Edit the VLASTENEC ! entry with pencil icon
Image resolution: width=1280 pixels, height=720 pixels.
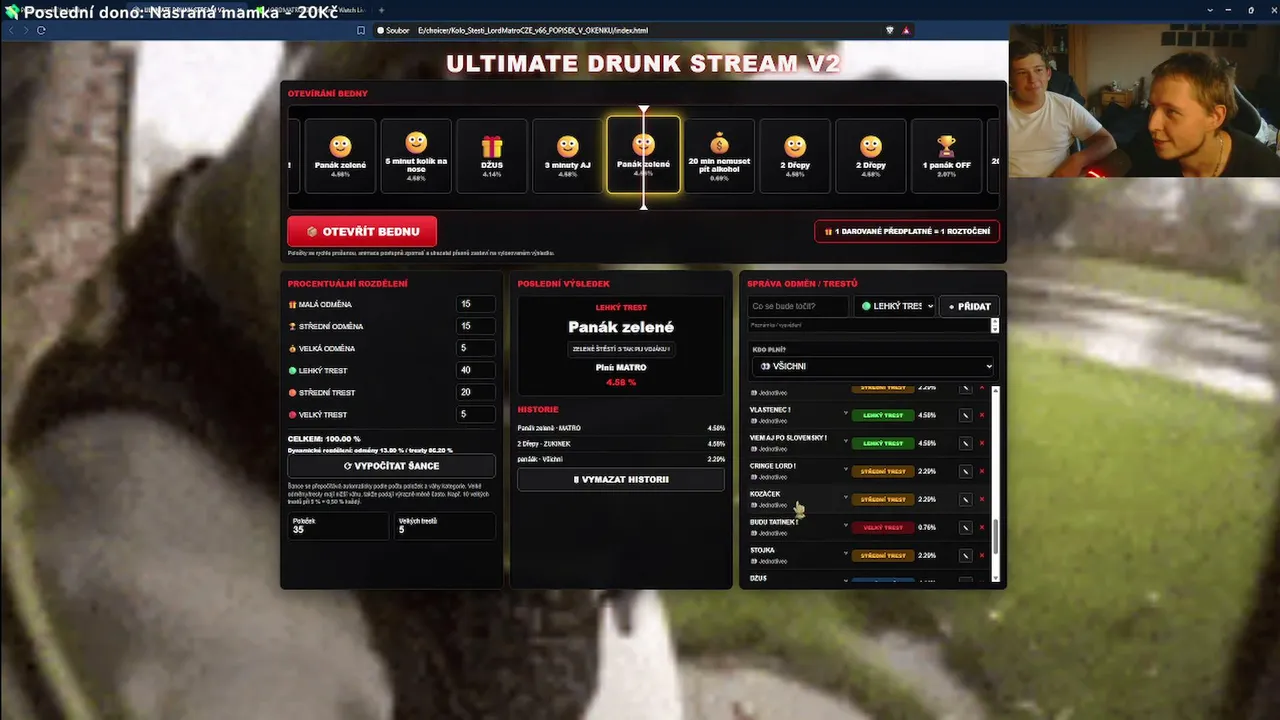point(965,415)
